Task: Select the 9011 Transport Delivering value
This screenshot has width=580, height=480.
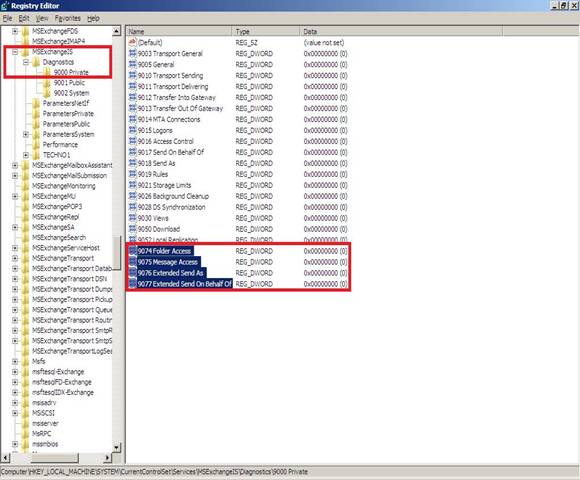Action: 173,87
